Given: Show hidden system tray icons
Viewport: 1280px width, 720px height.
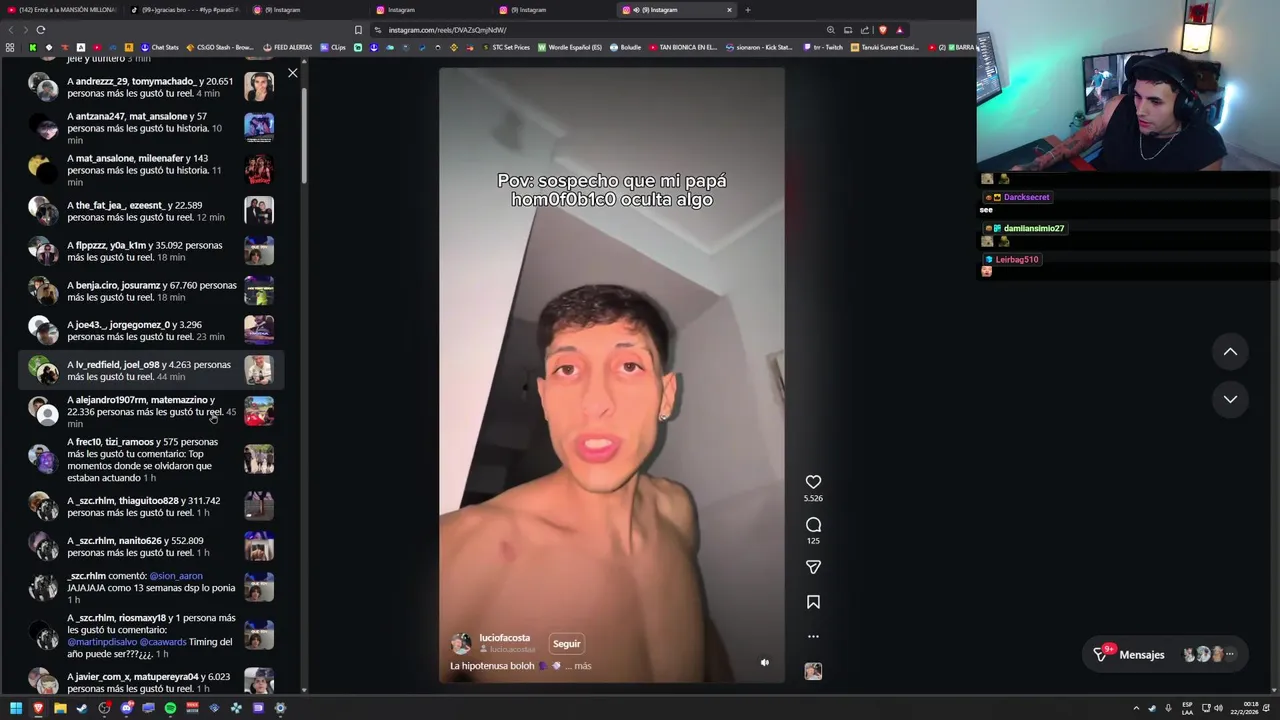Looking at the screenshot, I should [x=1136, y=708].
